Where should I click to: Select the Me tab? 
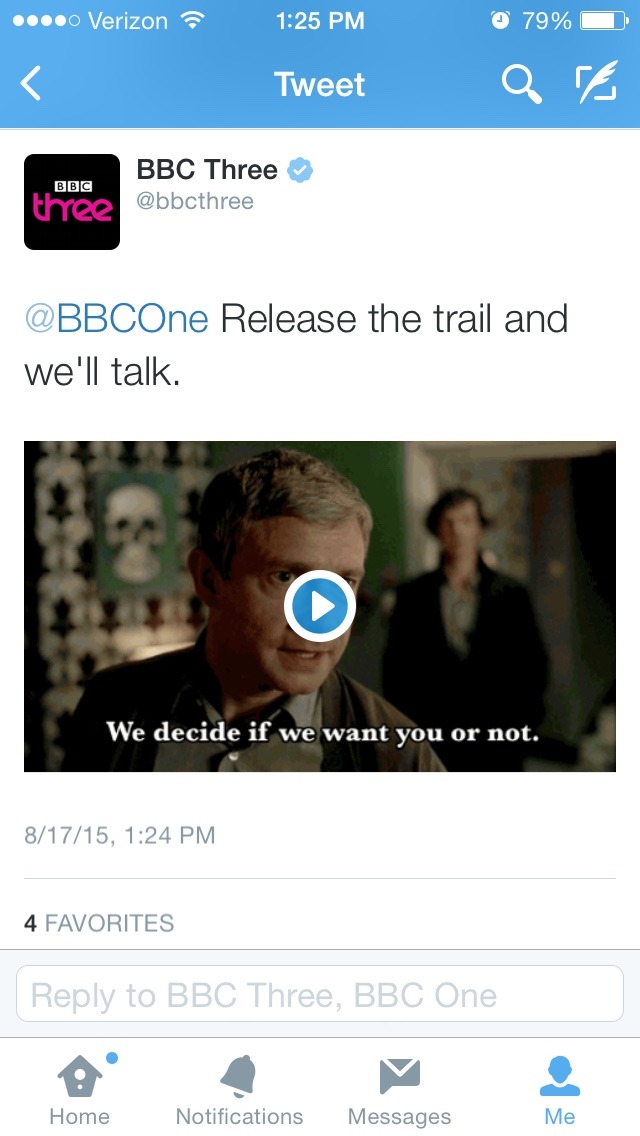pos(560,1090)
